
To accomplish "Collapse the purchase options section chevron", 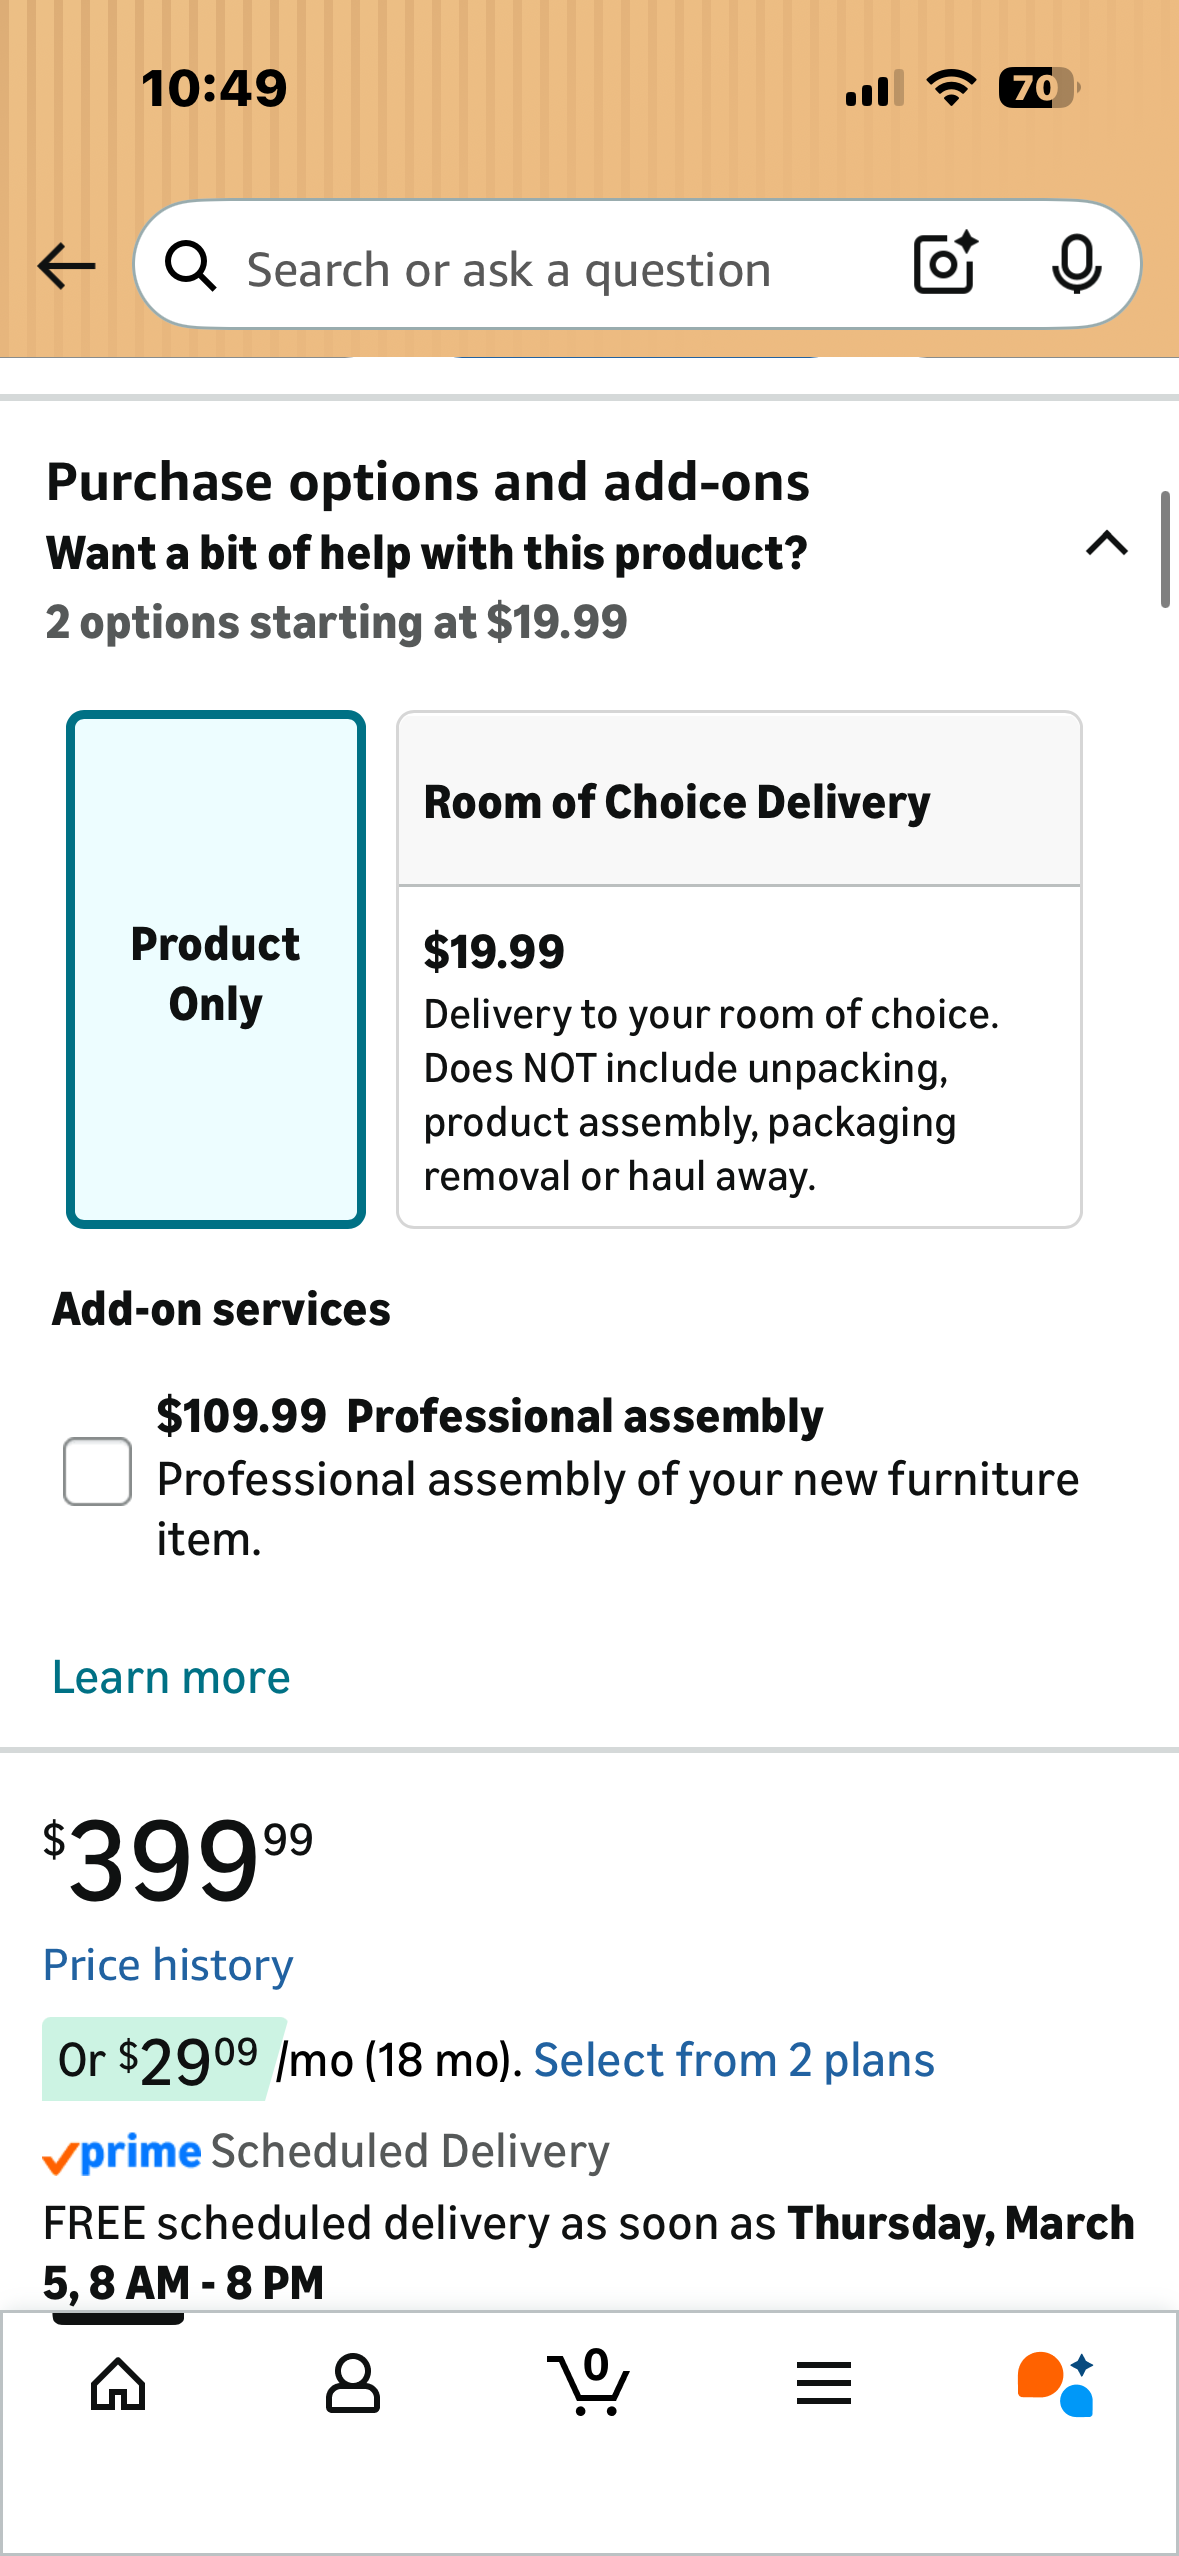I will [x=1106, y=544].
